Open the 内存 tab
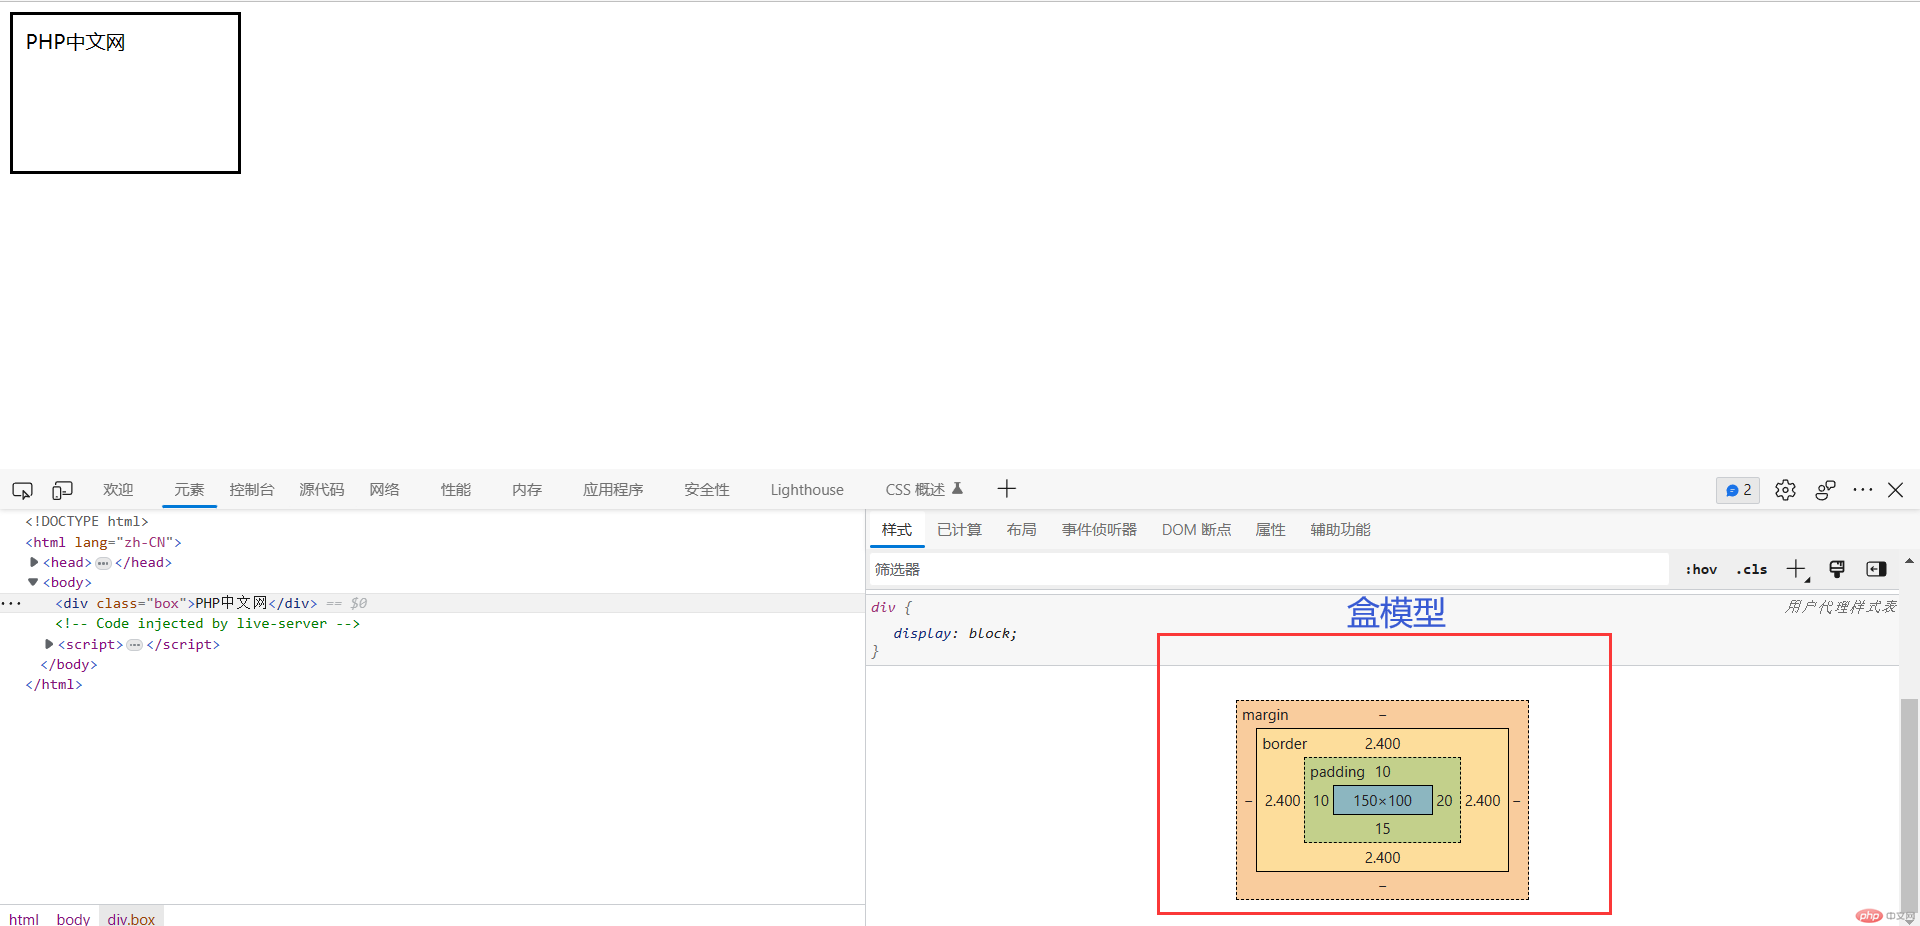This screenshot has width=1920, height=926. coord(527,490)
